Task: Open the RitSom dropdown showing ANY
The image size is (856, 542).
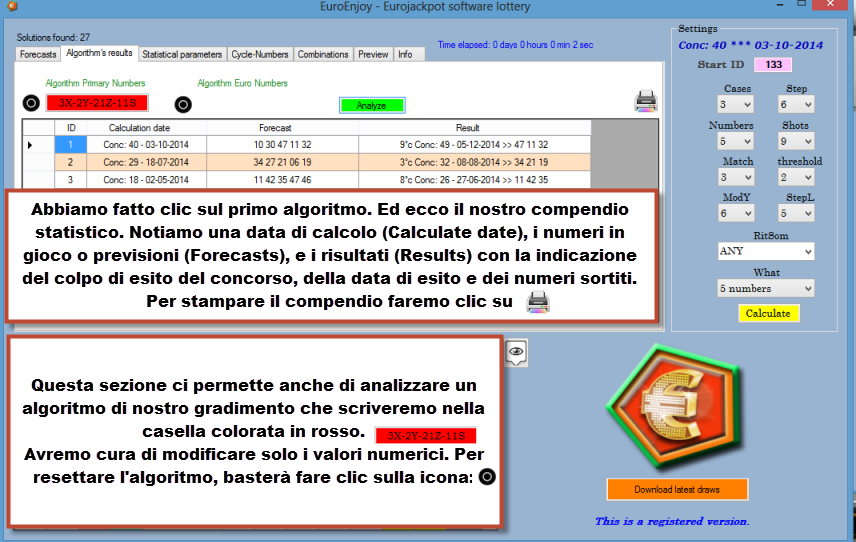Action: (766, 251)
